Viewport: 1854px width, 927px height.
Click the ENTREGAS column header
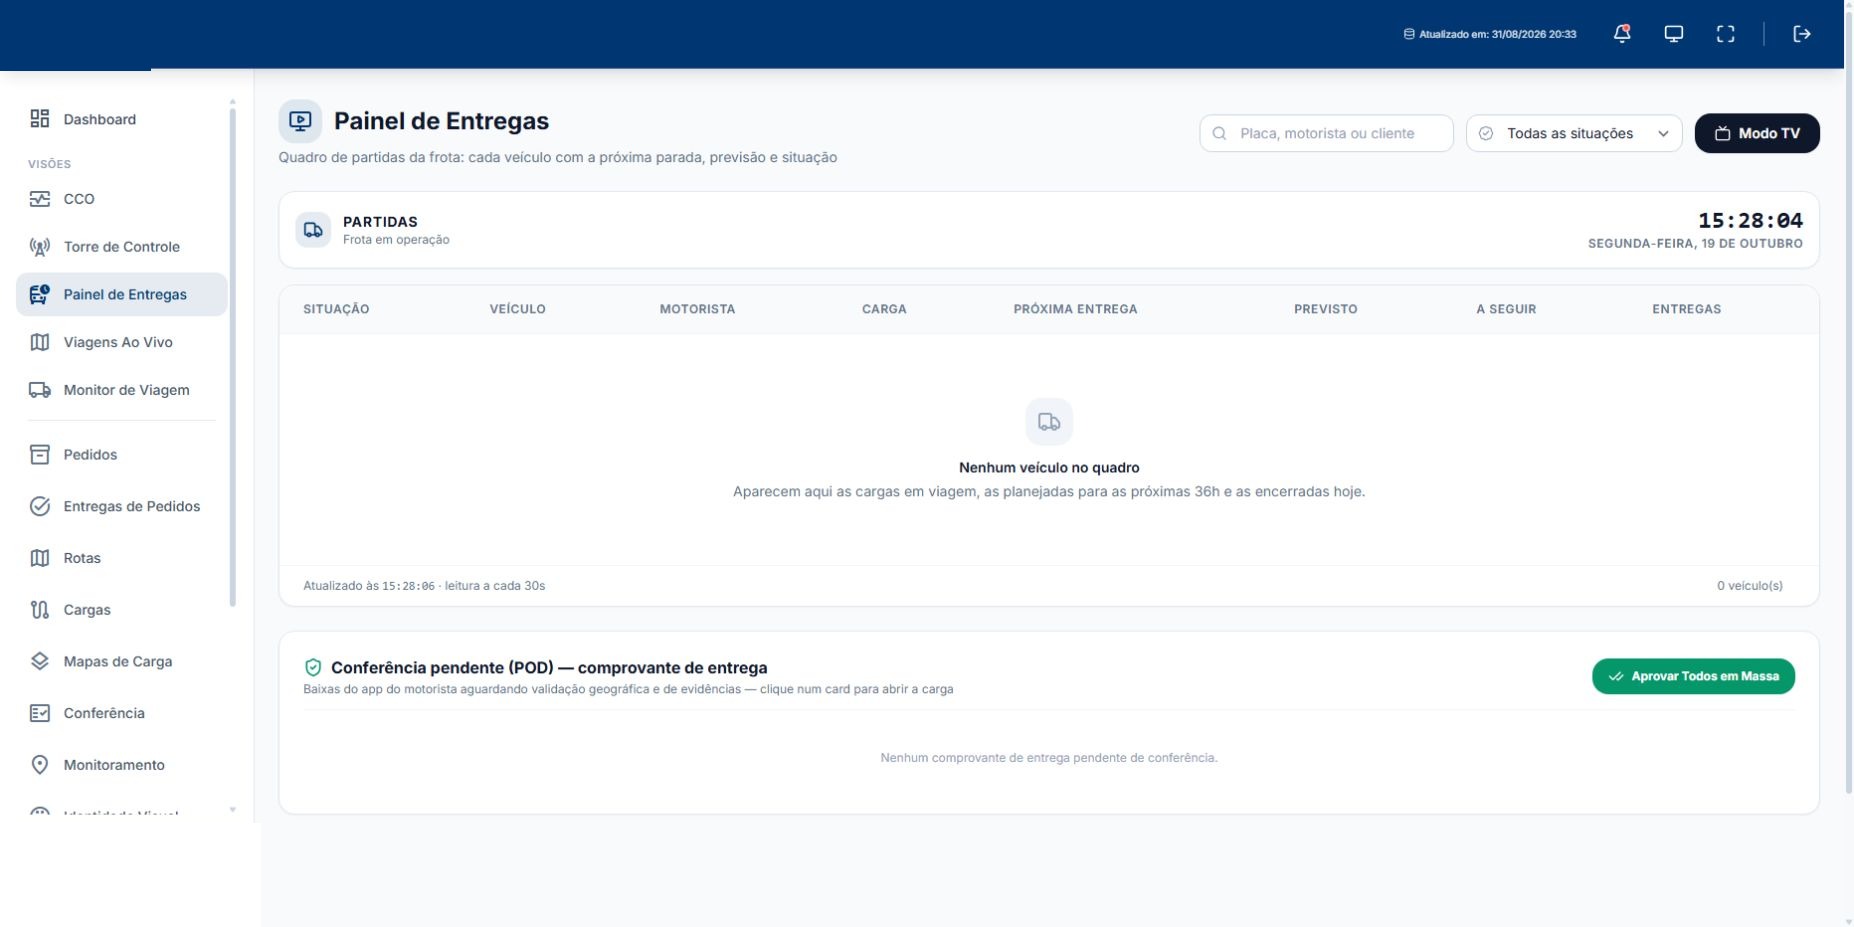(x=1686, y=309)
